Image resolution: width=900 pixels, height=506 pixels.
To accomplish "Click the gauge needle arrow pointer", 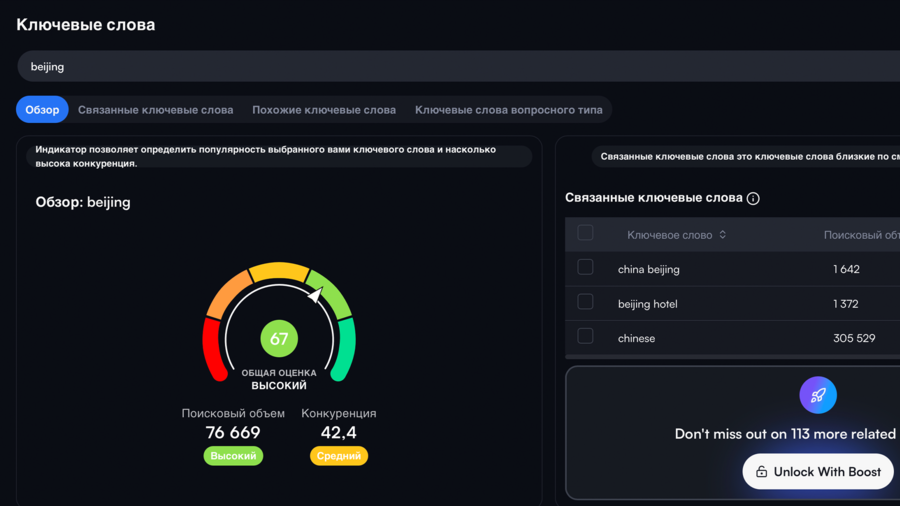I will click(315, 295).
